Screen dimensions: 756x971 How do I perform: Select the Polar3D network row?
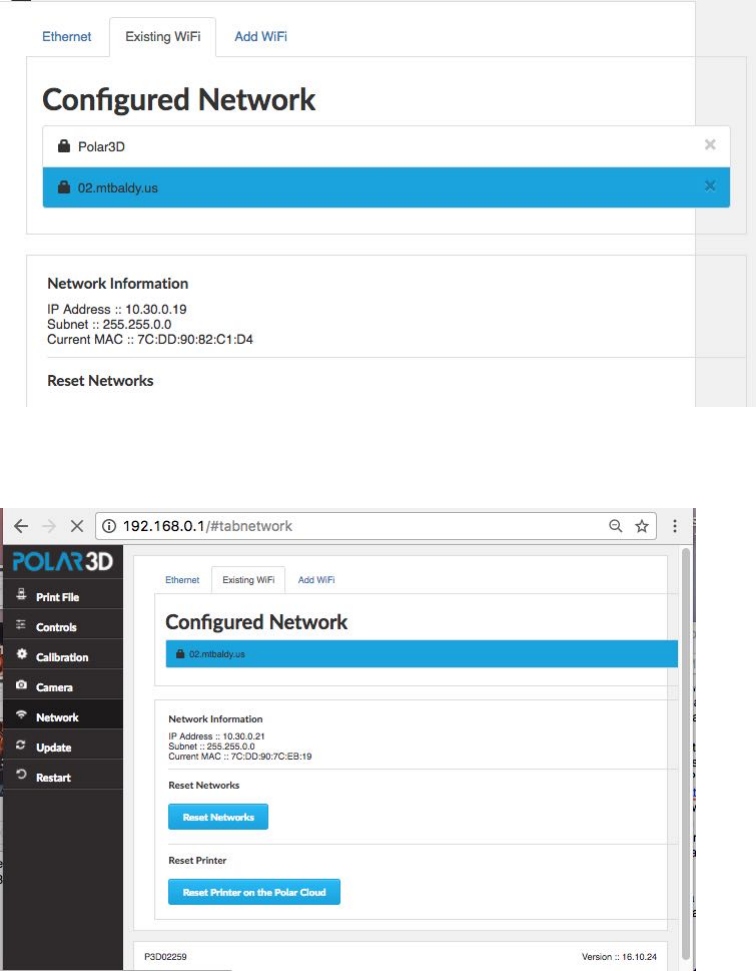pos(386,147)
